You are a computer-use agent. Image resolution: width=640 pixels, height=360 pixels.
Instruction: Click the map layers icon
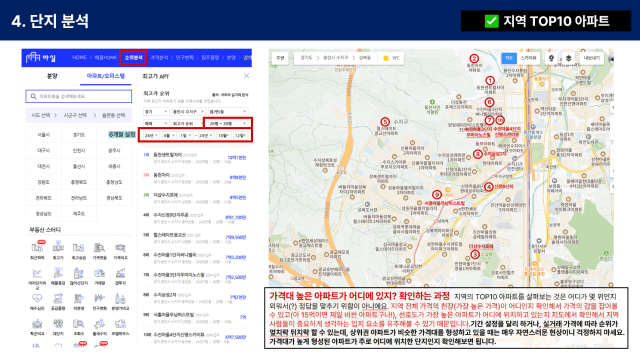(568, 58)
